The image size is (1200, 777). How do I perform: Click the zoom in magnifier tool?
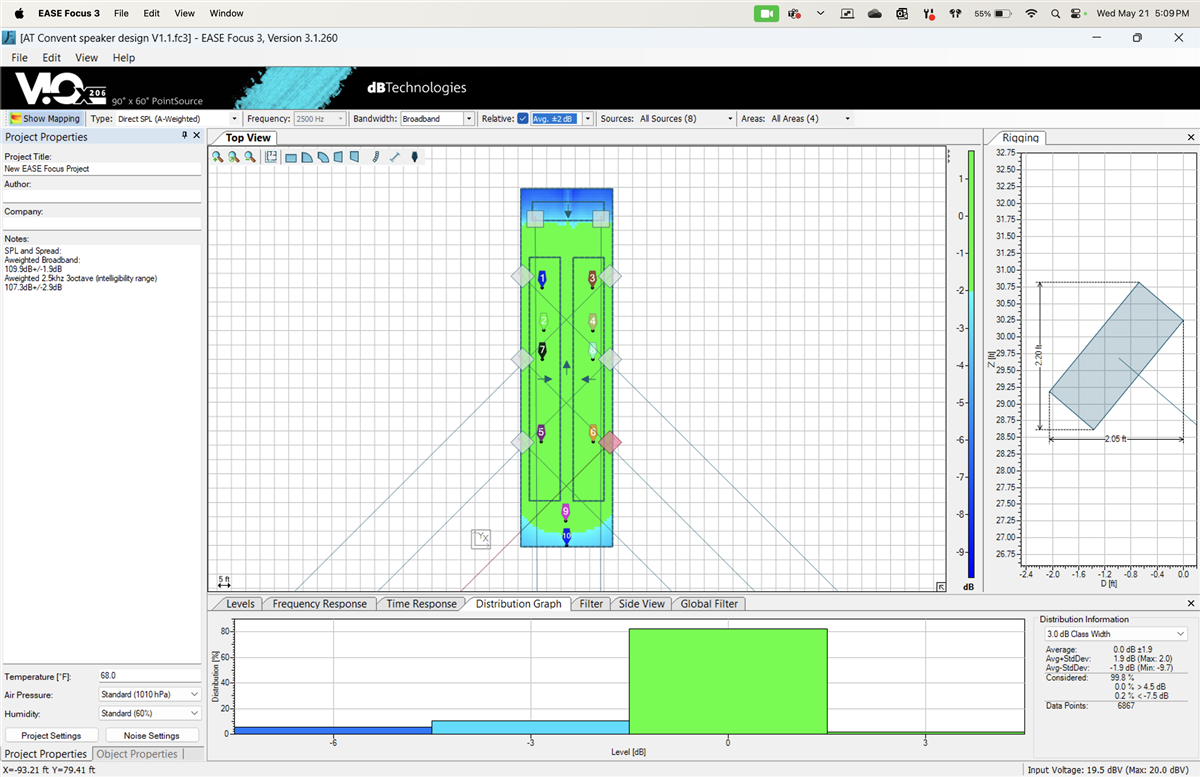pyautogui.click(x=217, y=157)
